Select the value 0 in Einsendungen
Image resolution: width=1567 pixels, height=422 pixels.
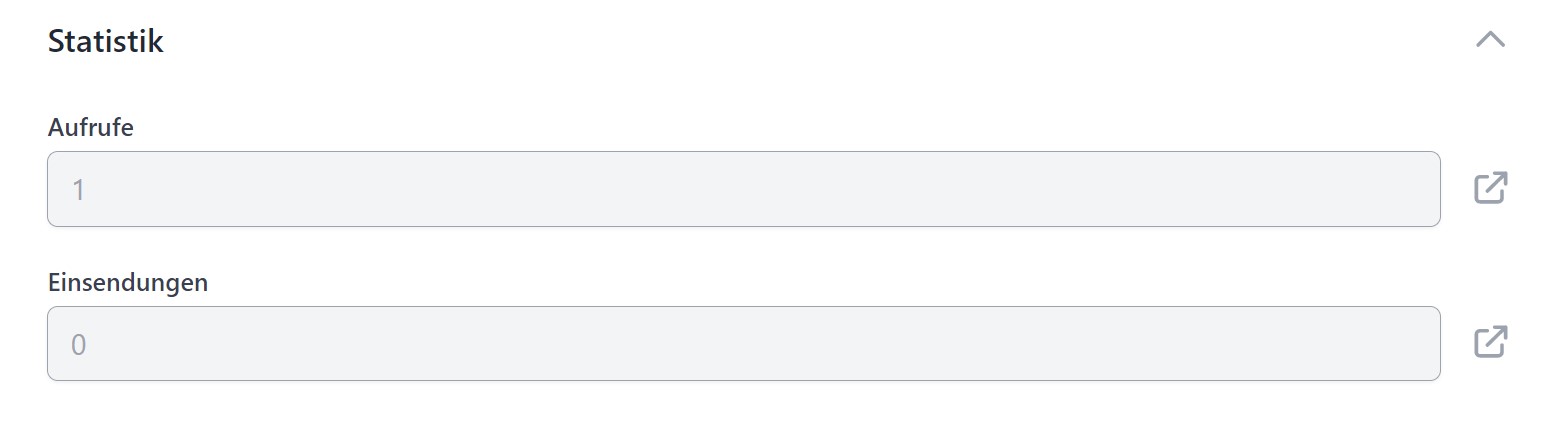tap(79, 345)
